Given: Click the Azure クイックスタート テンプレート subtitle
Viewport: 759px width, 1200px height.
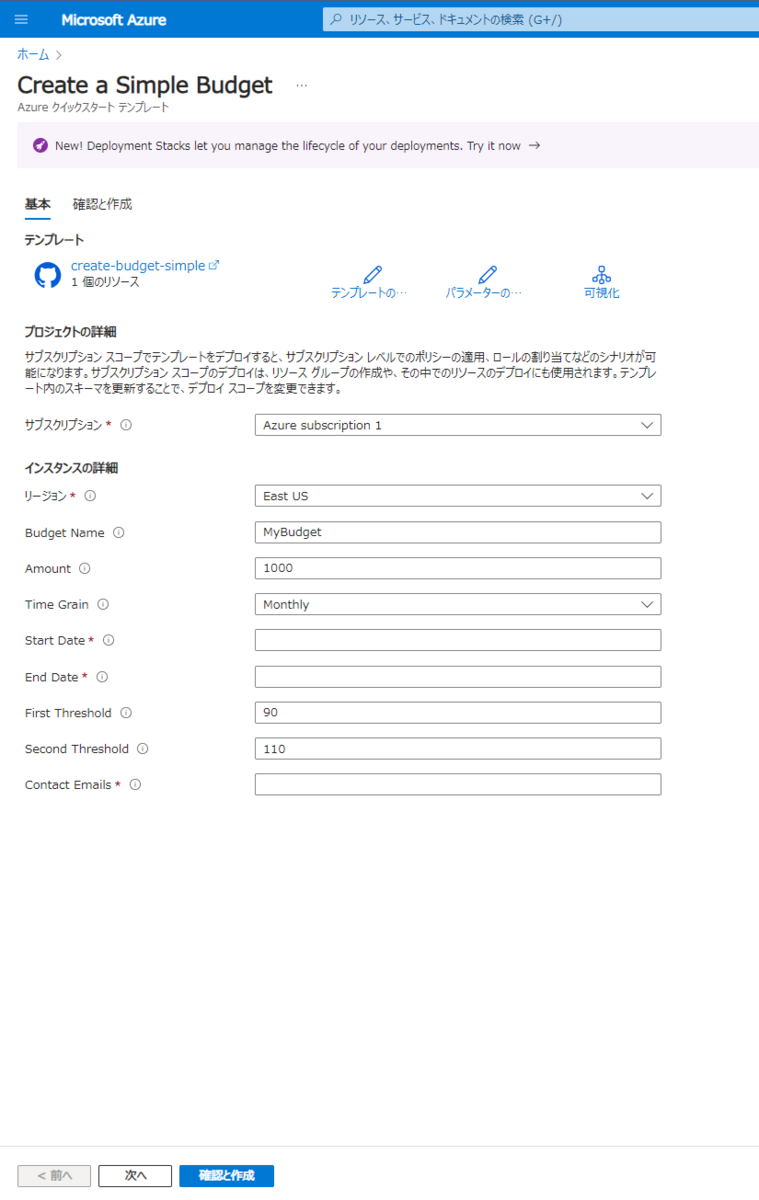Looking at the screenshot, I should click(93, 107).
